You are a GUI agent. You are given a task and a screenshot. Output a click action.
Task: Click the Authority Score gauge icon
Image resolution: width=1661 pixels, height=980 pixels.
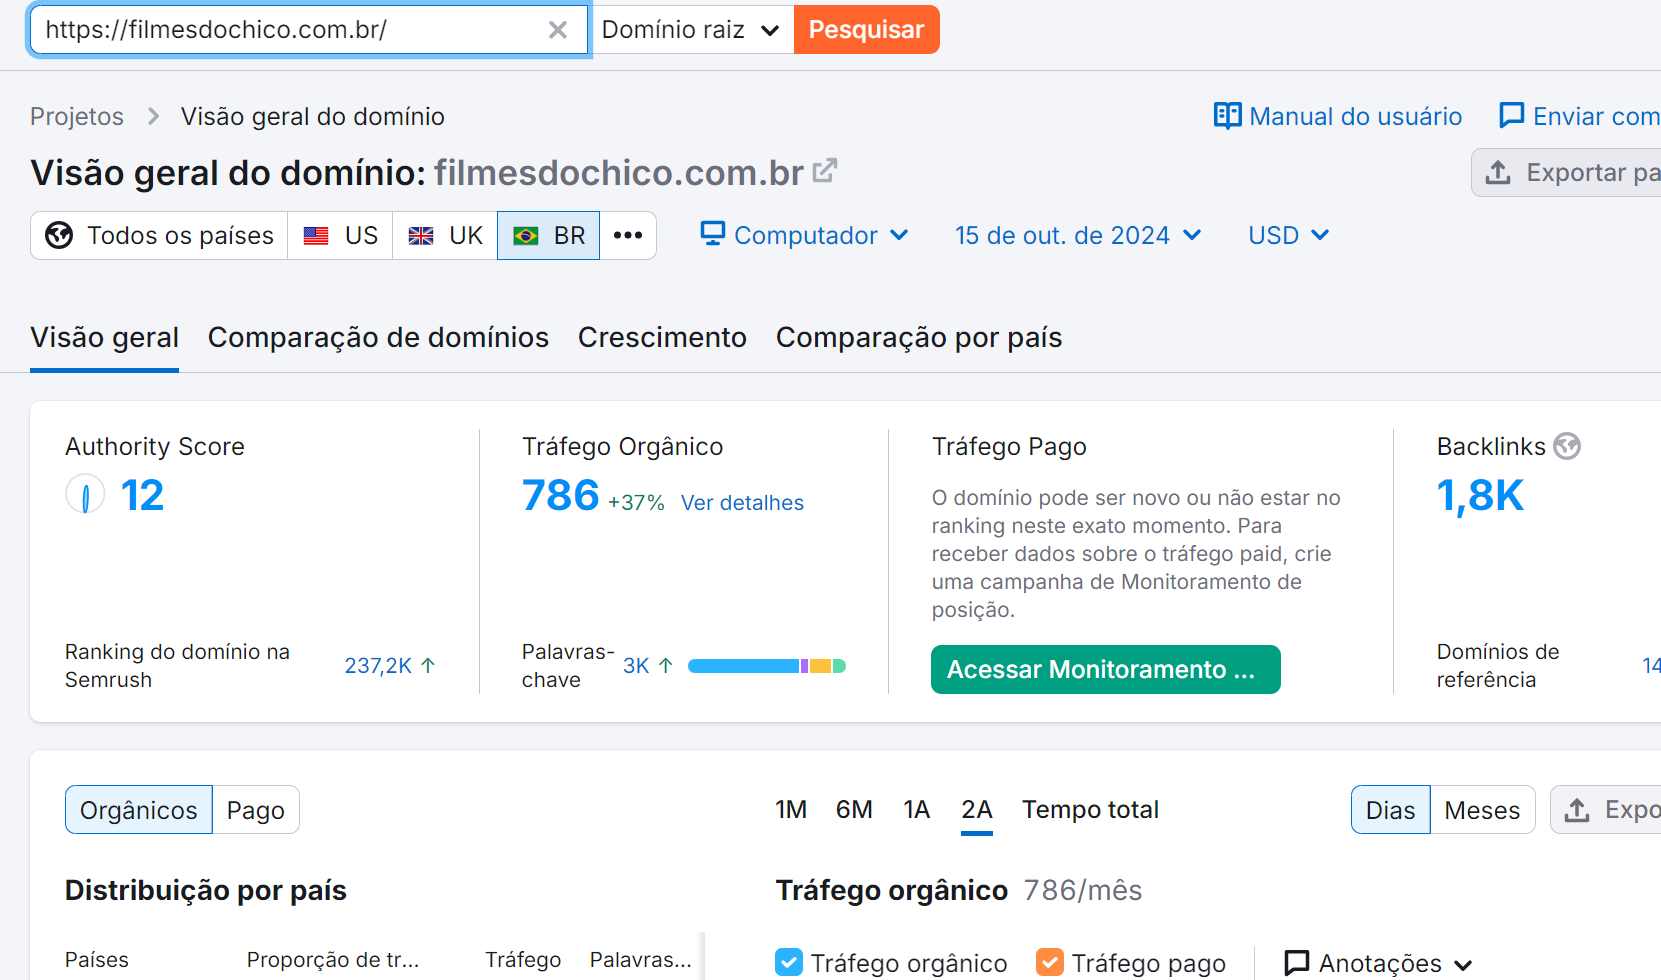(x=85, y=494)
